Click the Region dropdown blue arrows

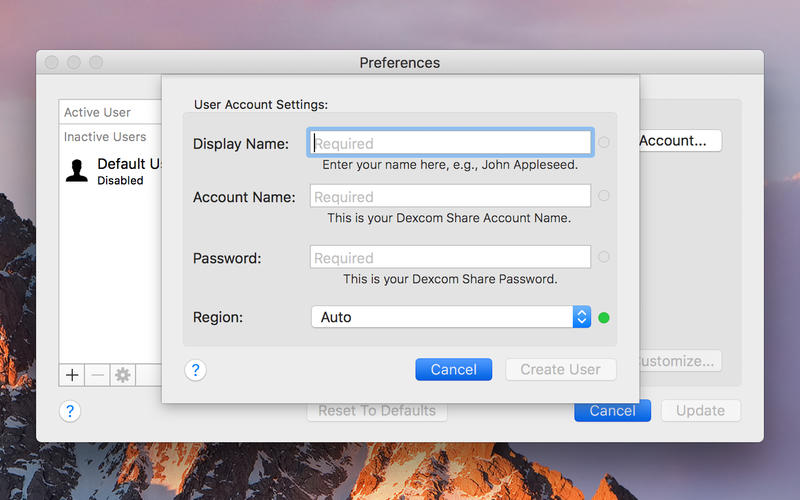click(x=581, y=317)
